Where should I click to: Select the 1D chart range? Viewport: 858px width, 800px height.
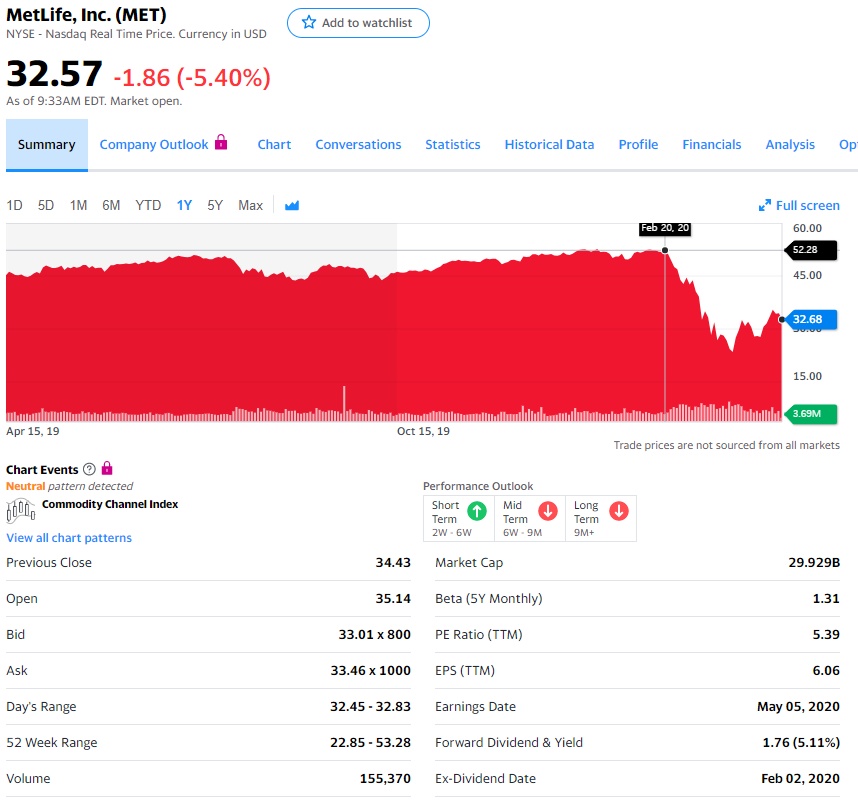click(x=15, y=205)
